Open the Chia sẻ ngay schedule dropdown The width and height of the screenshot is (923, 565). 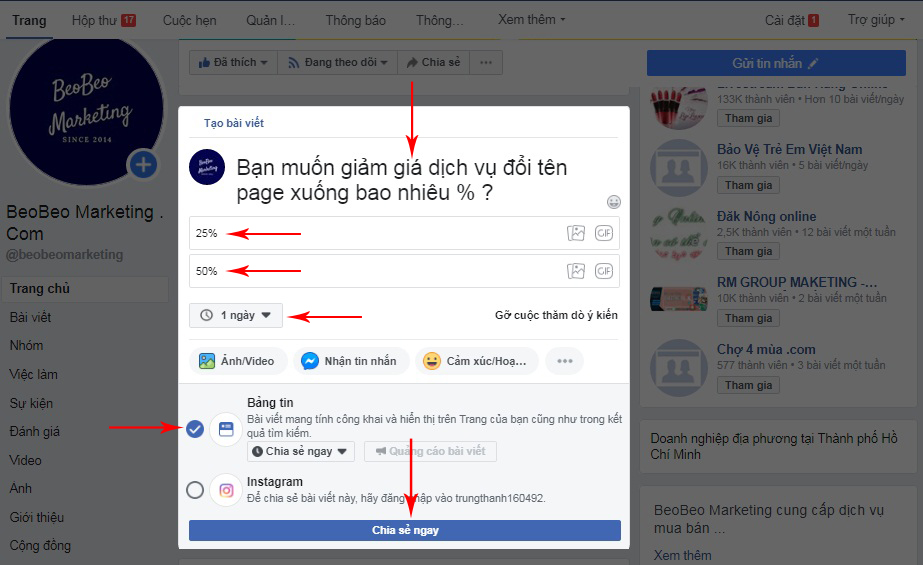point(300,451)
